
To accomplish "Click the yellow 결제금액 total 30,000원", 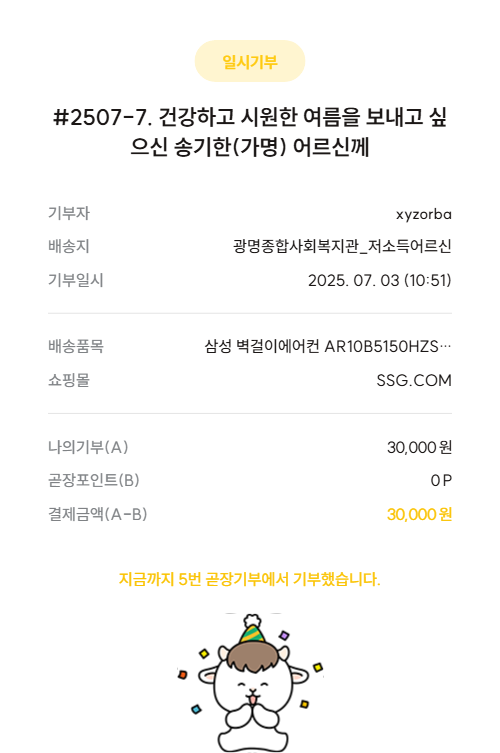I will (419, 514).
